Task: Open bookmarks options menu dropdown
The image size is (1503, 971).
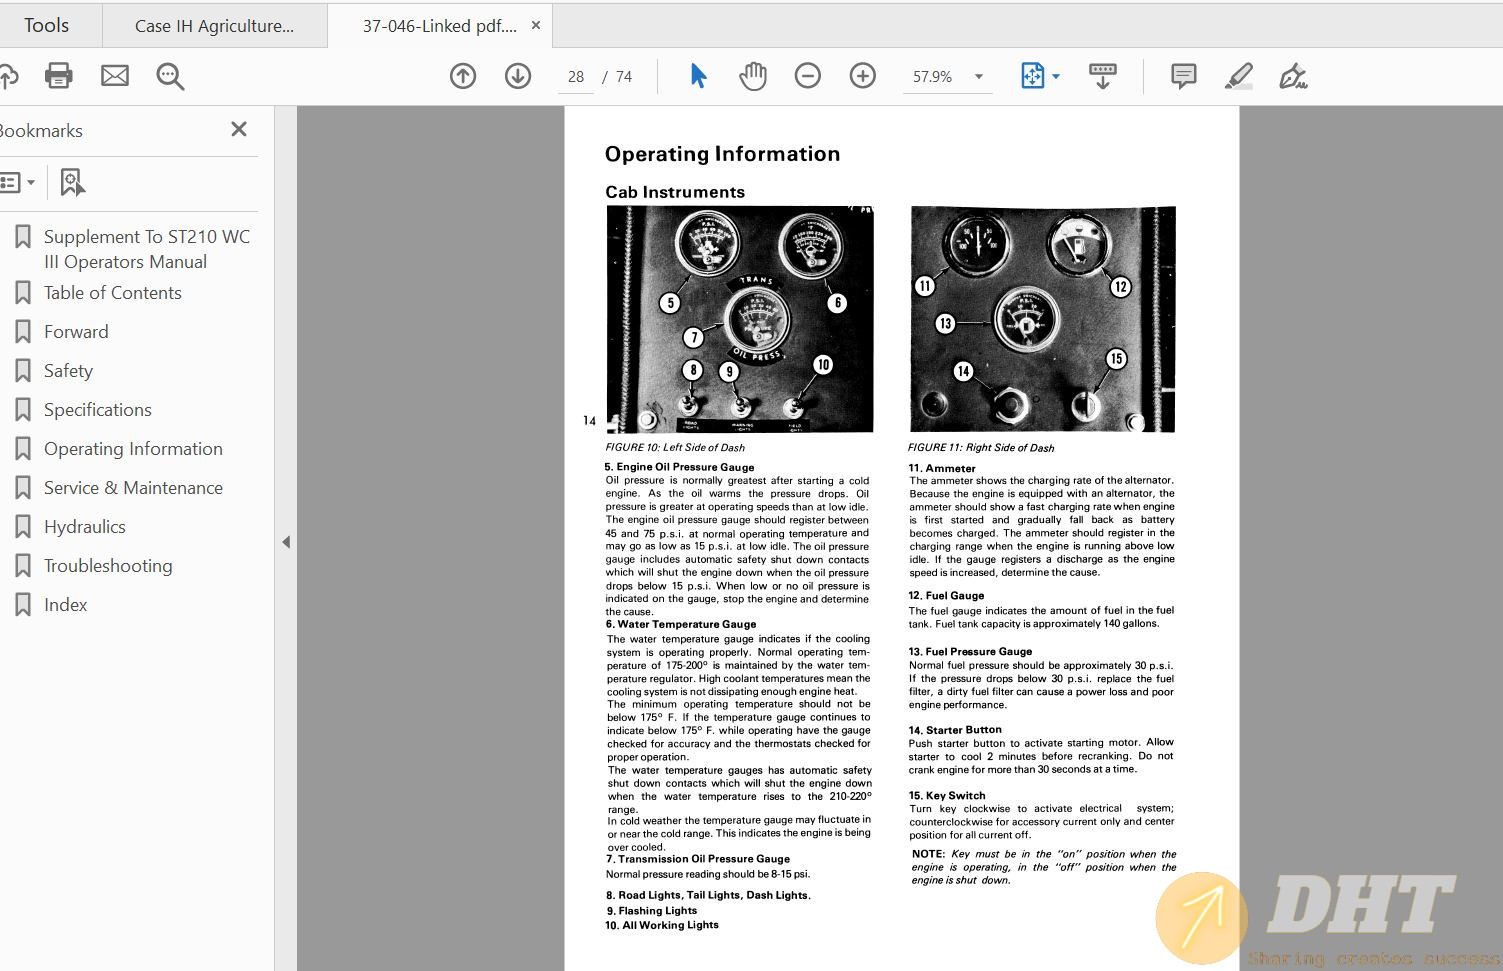Action: click(18, 182)
